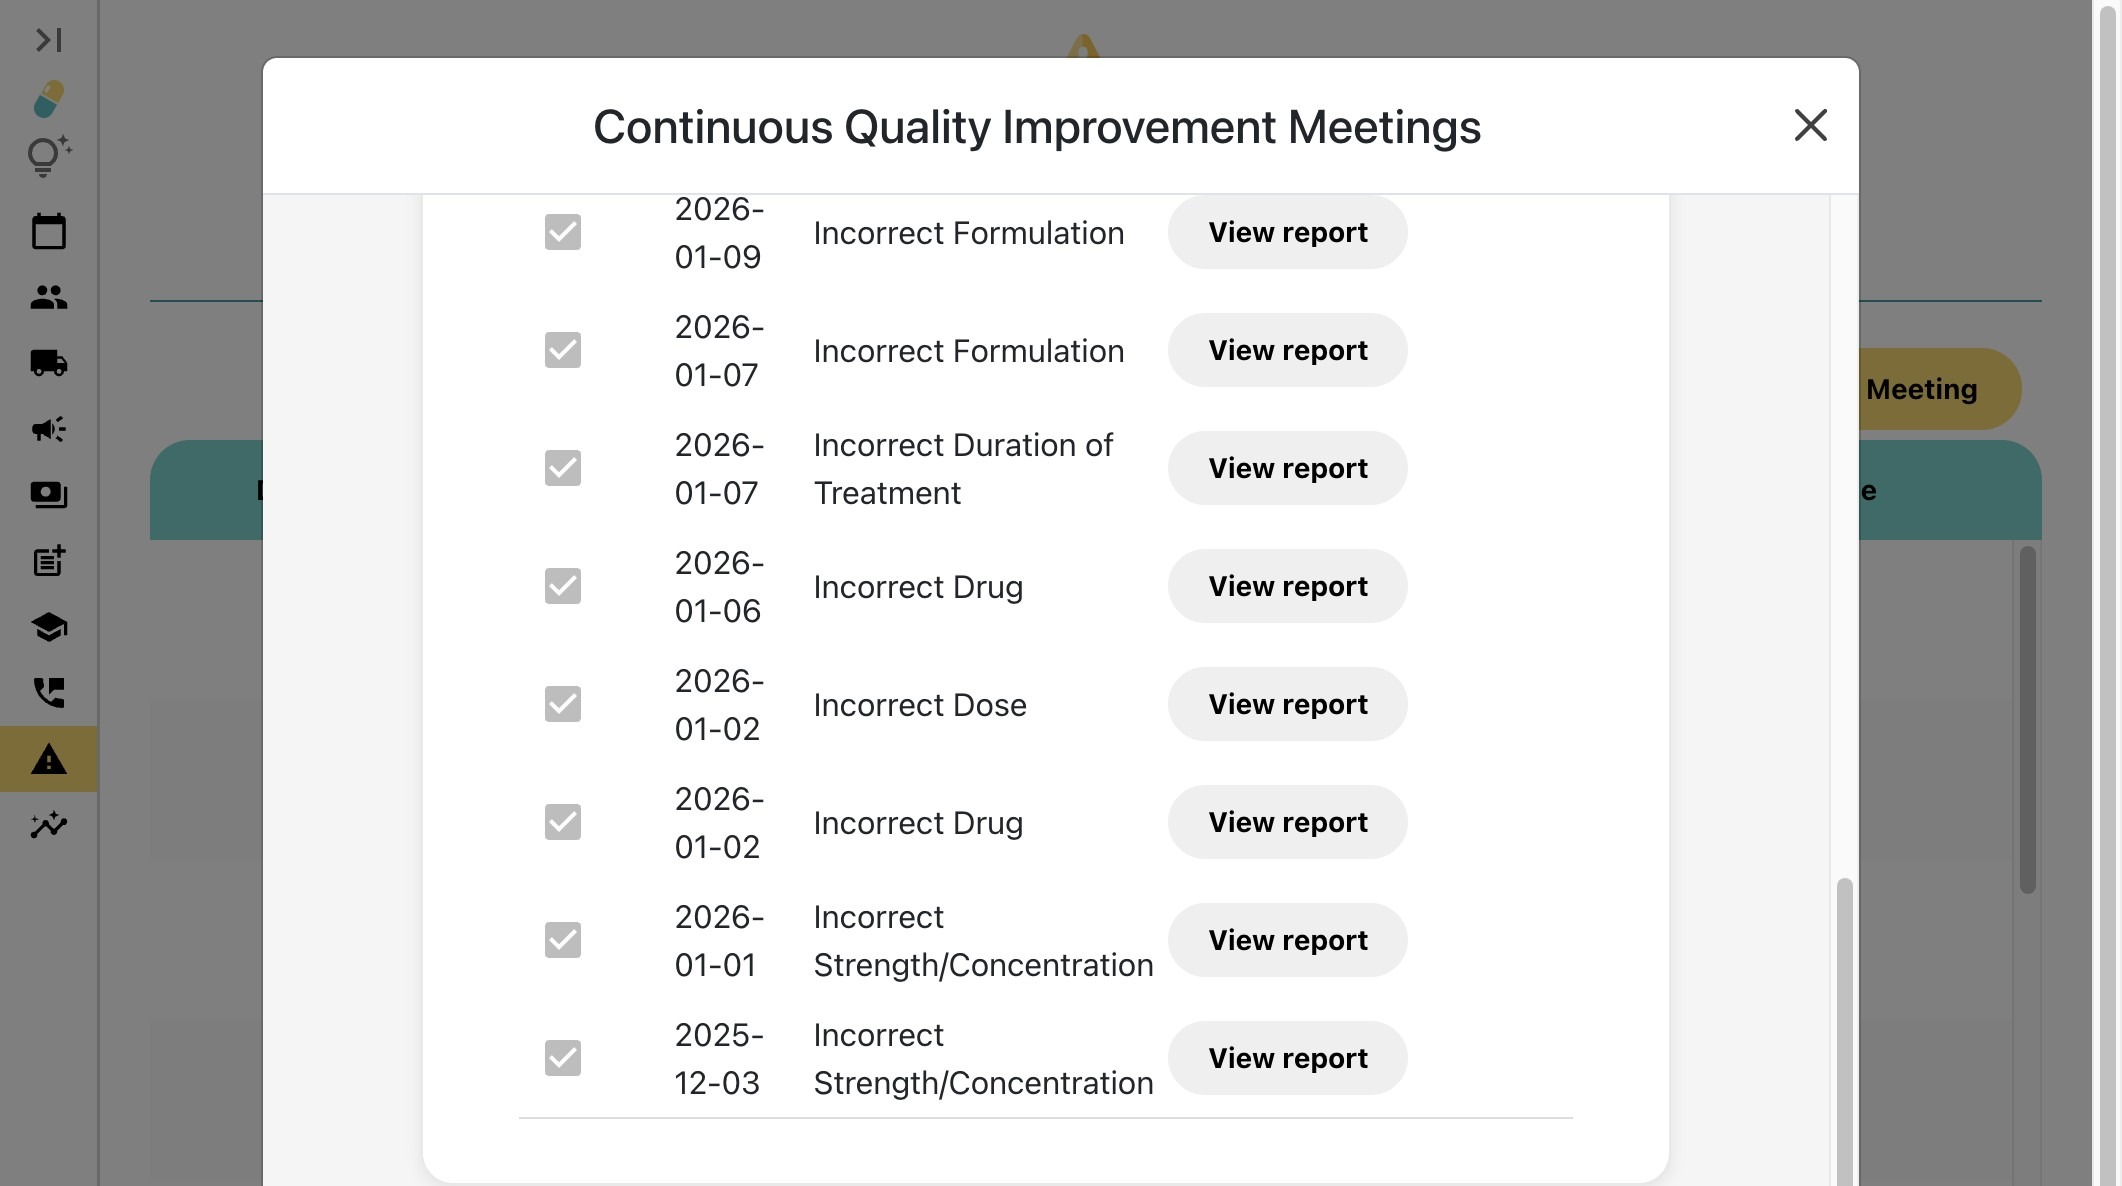Toggle checkbox for 2025-12-03 incident
This screenshot has height=1186, width=2122.
click(x=562, y=1058)
